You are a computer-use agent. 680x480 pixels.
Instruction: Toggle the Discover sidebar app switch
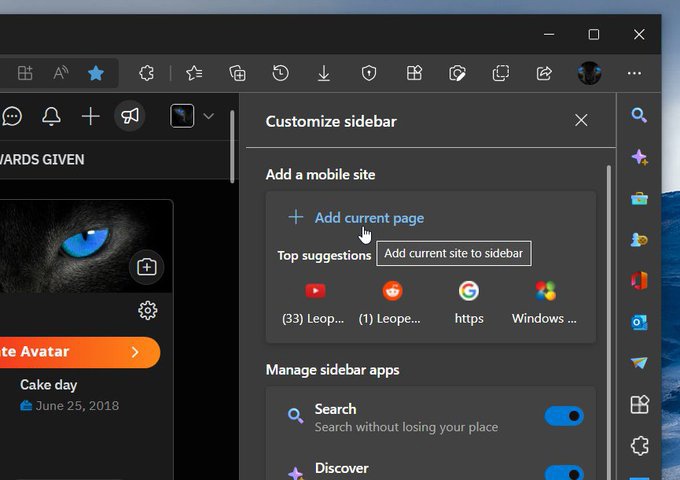[x=564, y=473]
